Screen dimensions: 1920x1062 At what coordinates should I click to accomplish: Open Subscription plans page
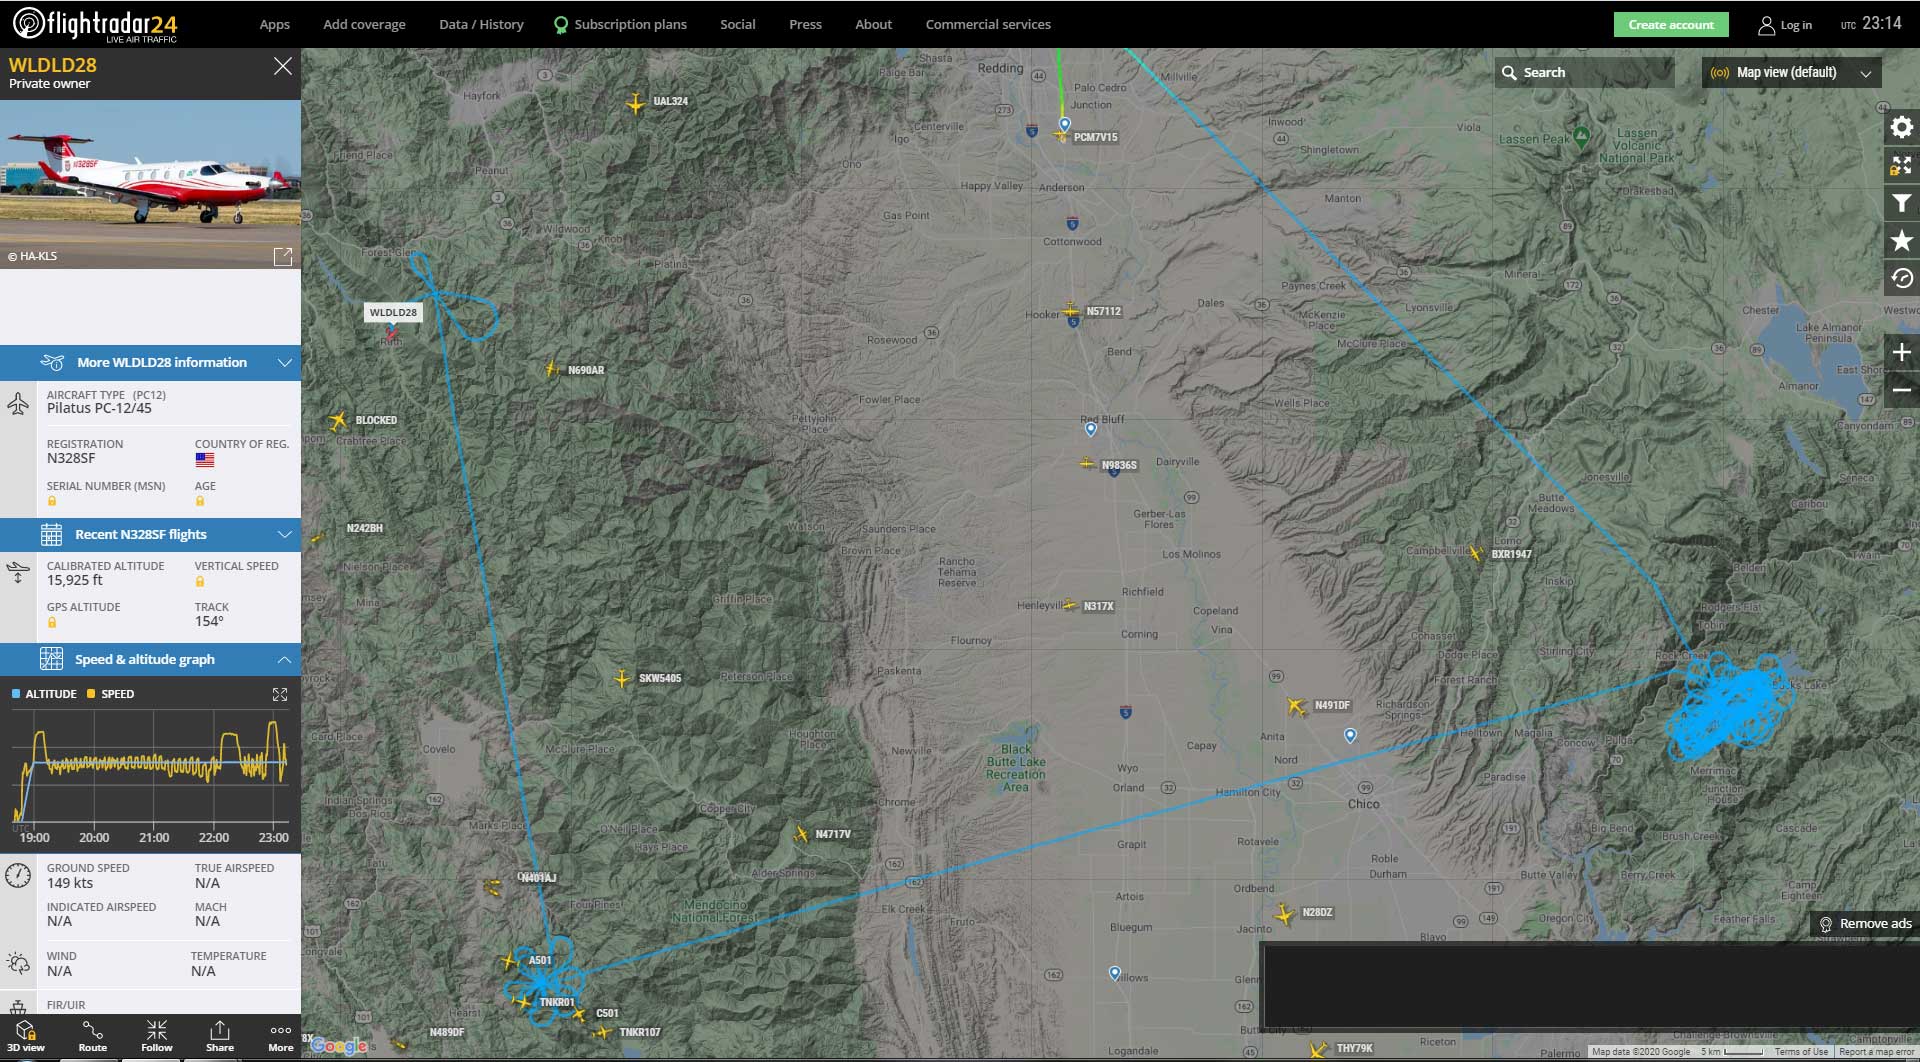621,25
